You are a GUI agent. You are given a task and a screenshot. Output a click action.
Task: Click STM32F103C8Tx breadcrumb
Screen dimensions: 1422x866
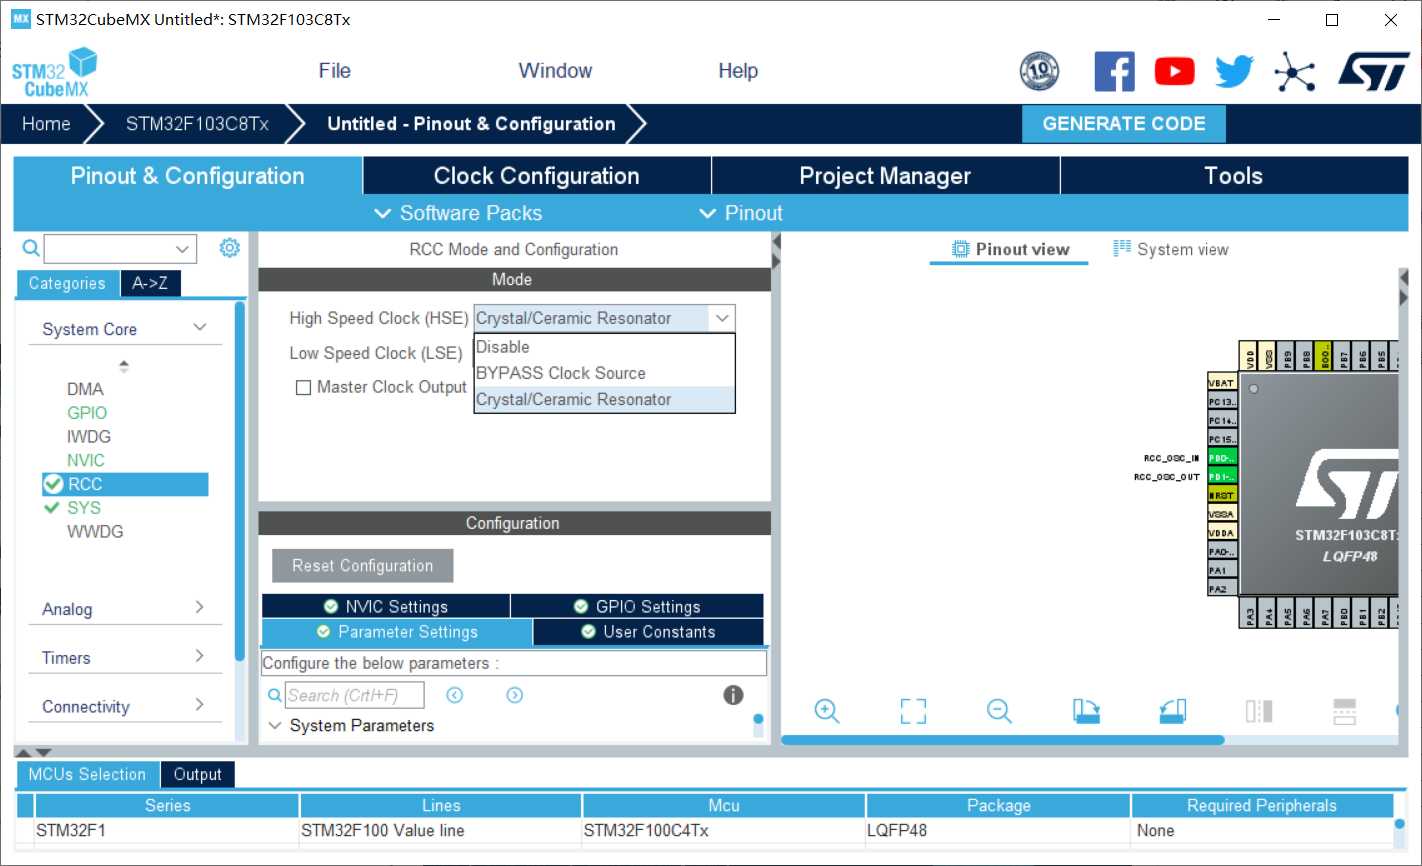coord(197,124)
